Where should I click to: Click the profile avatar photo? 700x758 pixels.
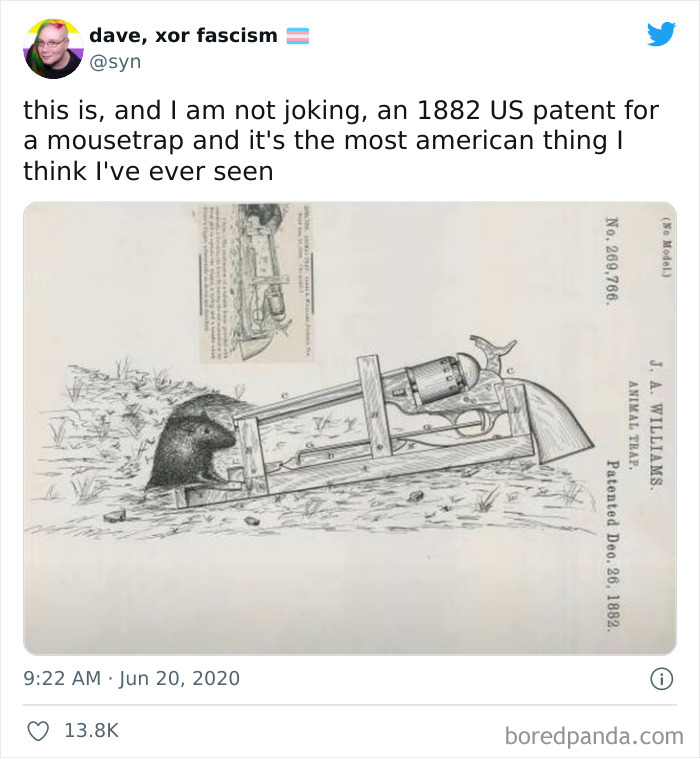tap(53, 48)
